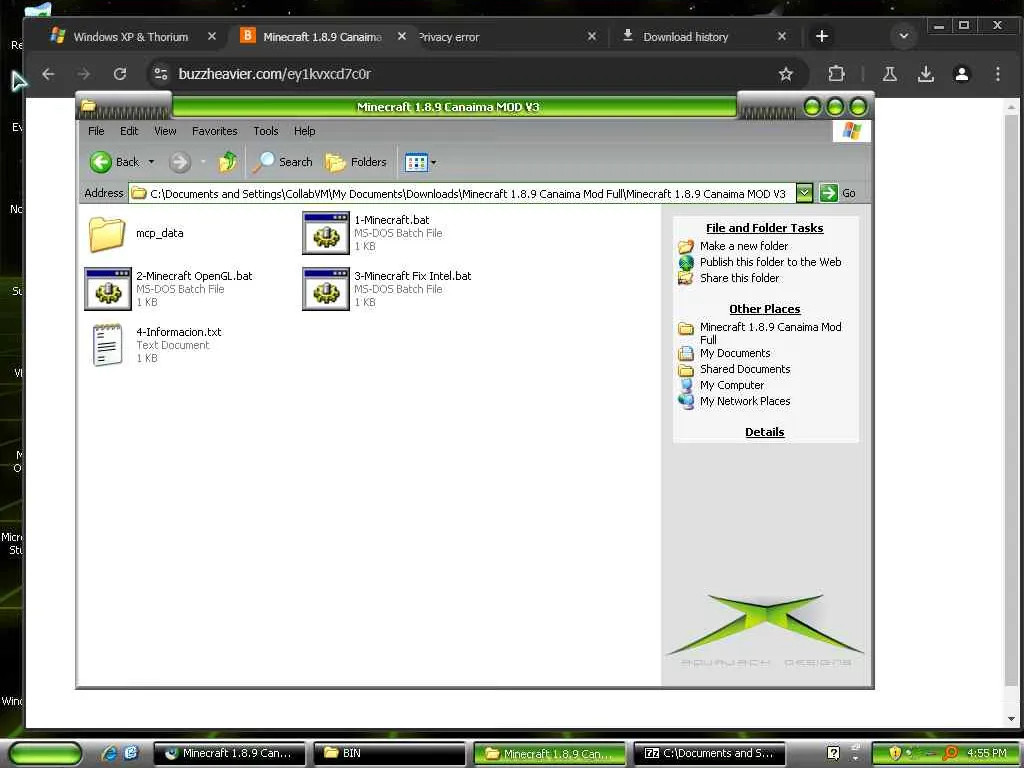
Task: Open the View menu
Action: click(165, 131)
